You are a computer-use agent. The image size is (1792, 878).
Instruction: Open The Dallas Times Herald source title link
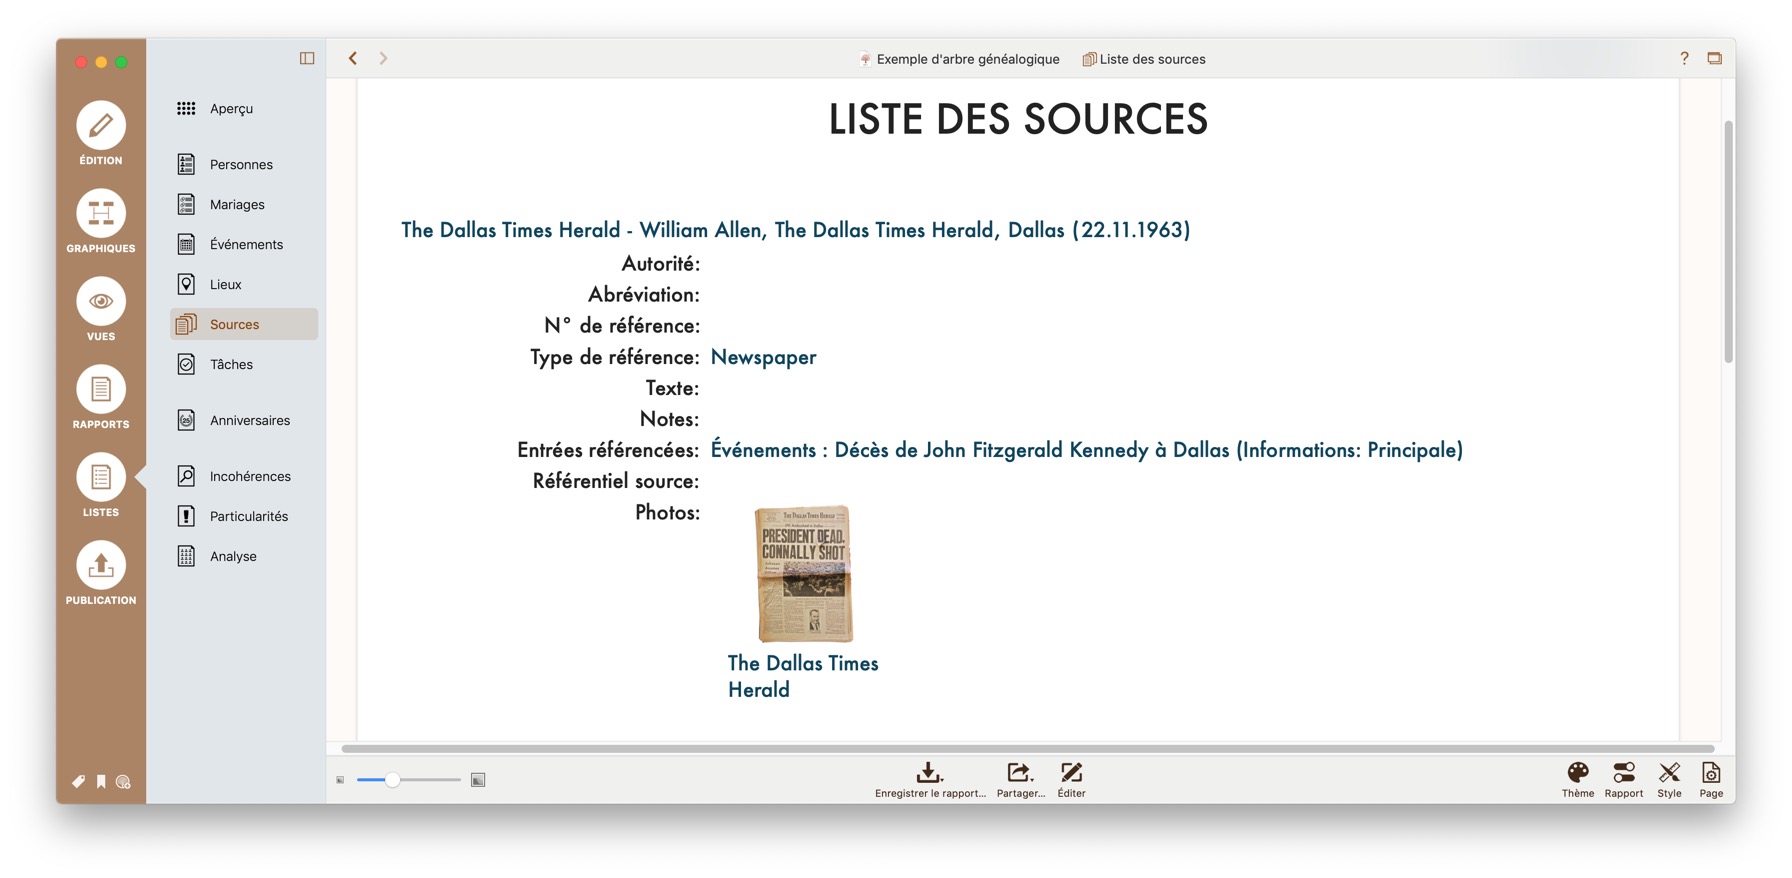tap(796, 230)
